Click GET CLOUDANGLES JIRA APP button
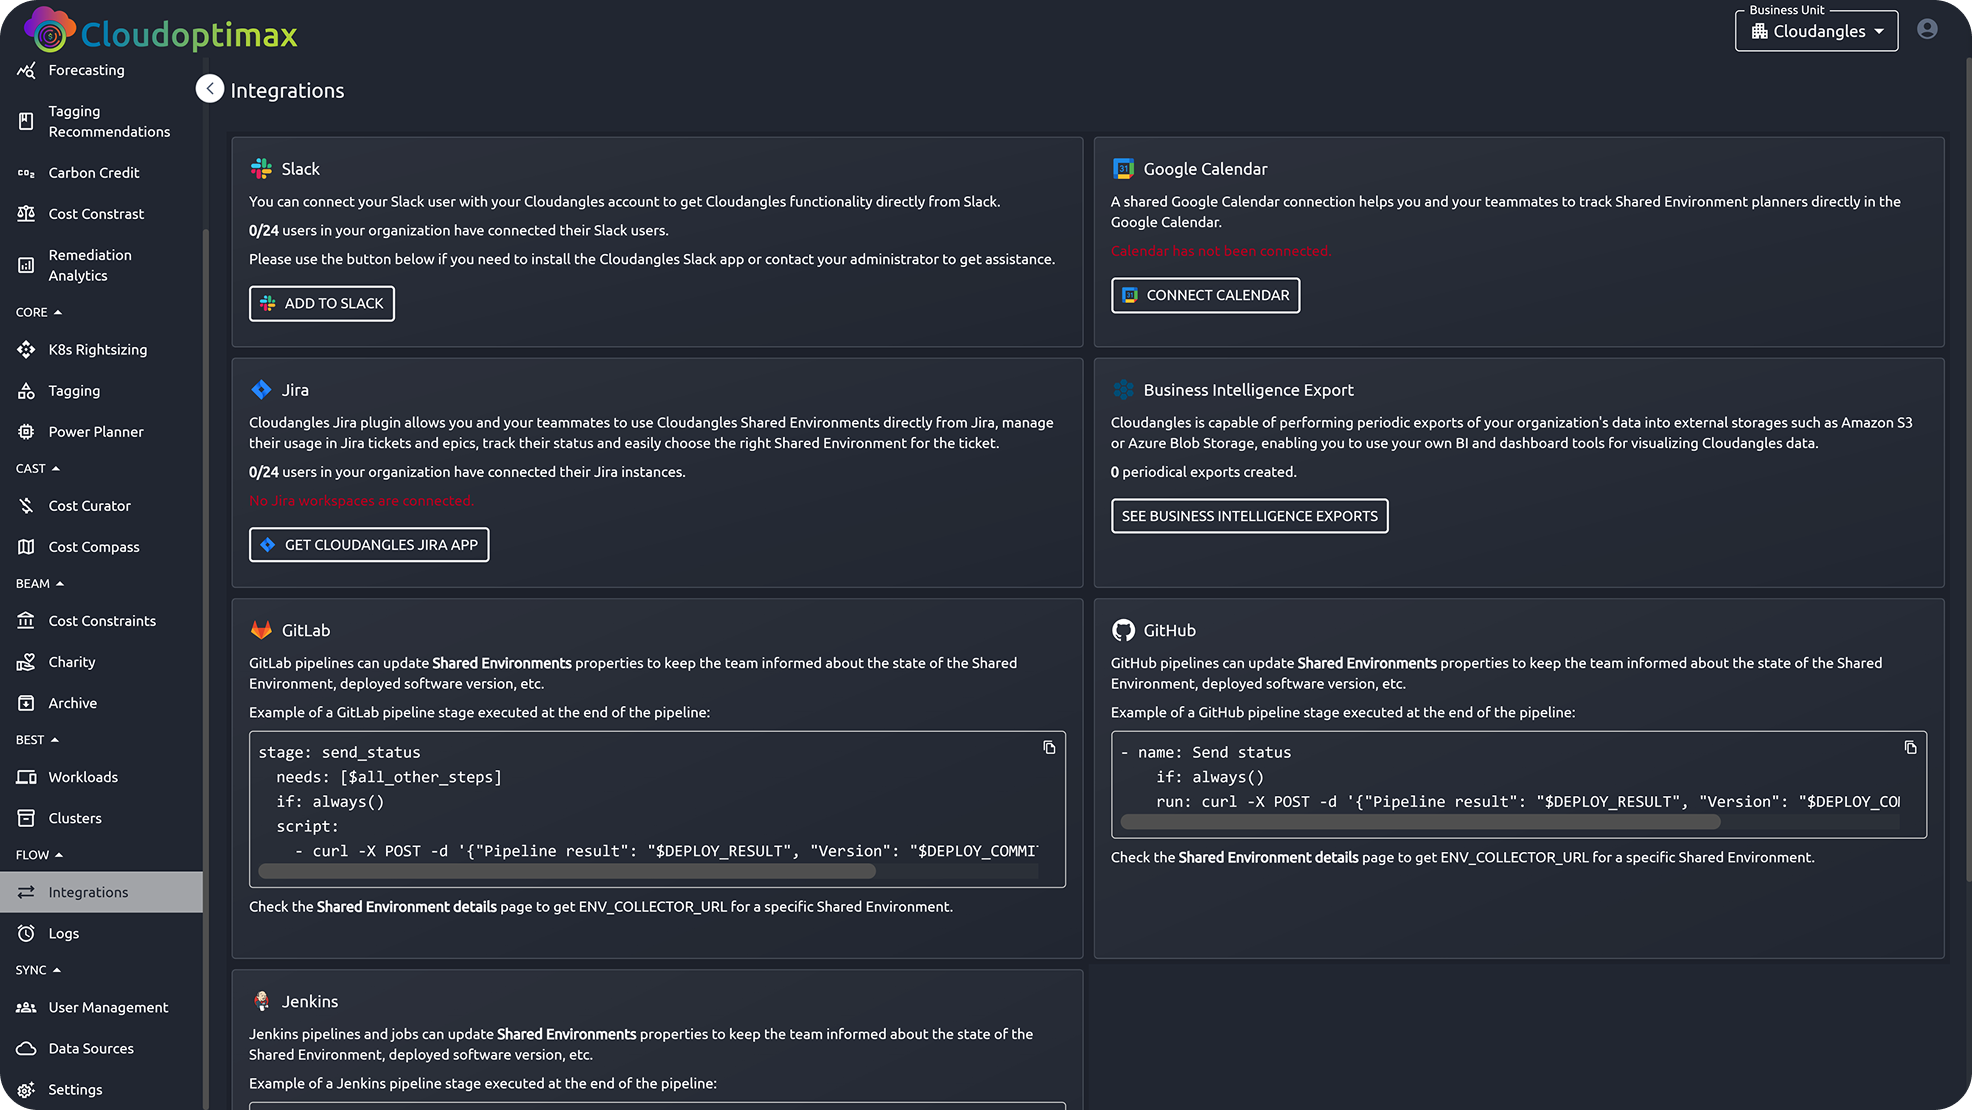 pyautogui.click(x=369, y=545)
